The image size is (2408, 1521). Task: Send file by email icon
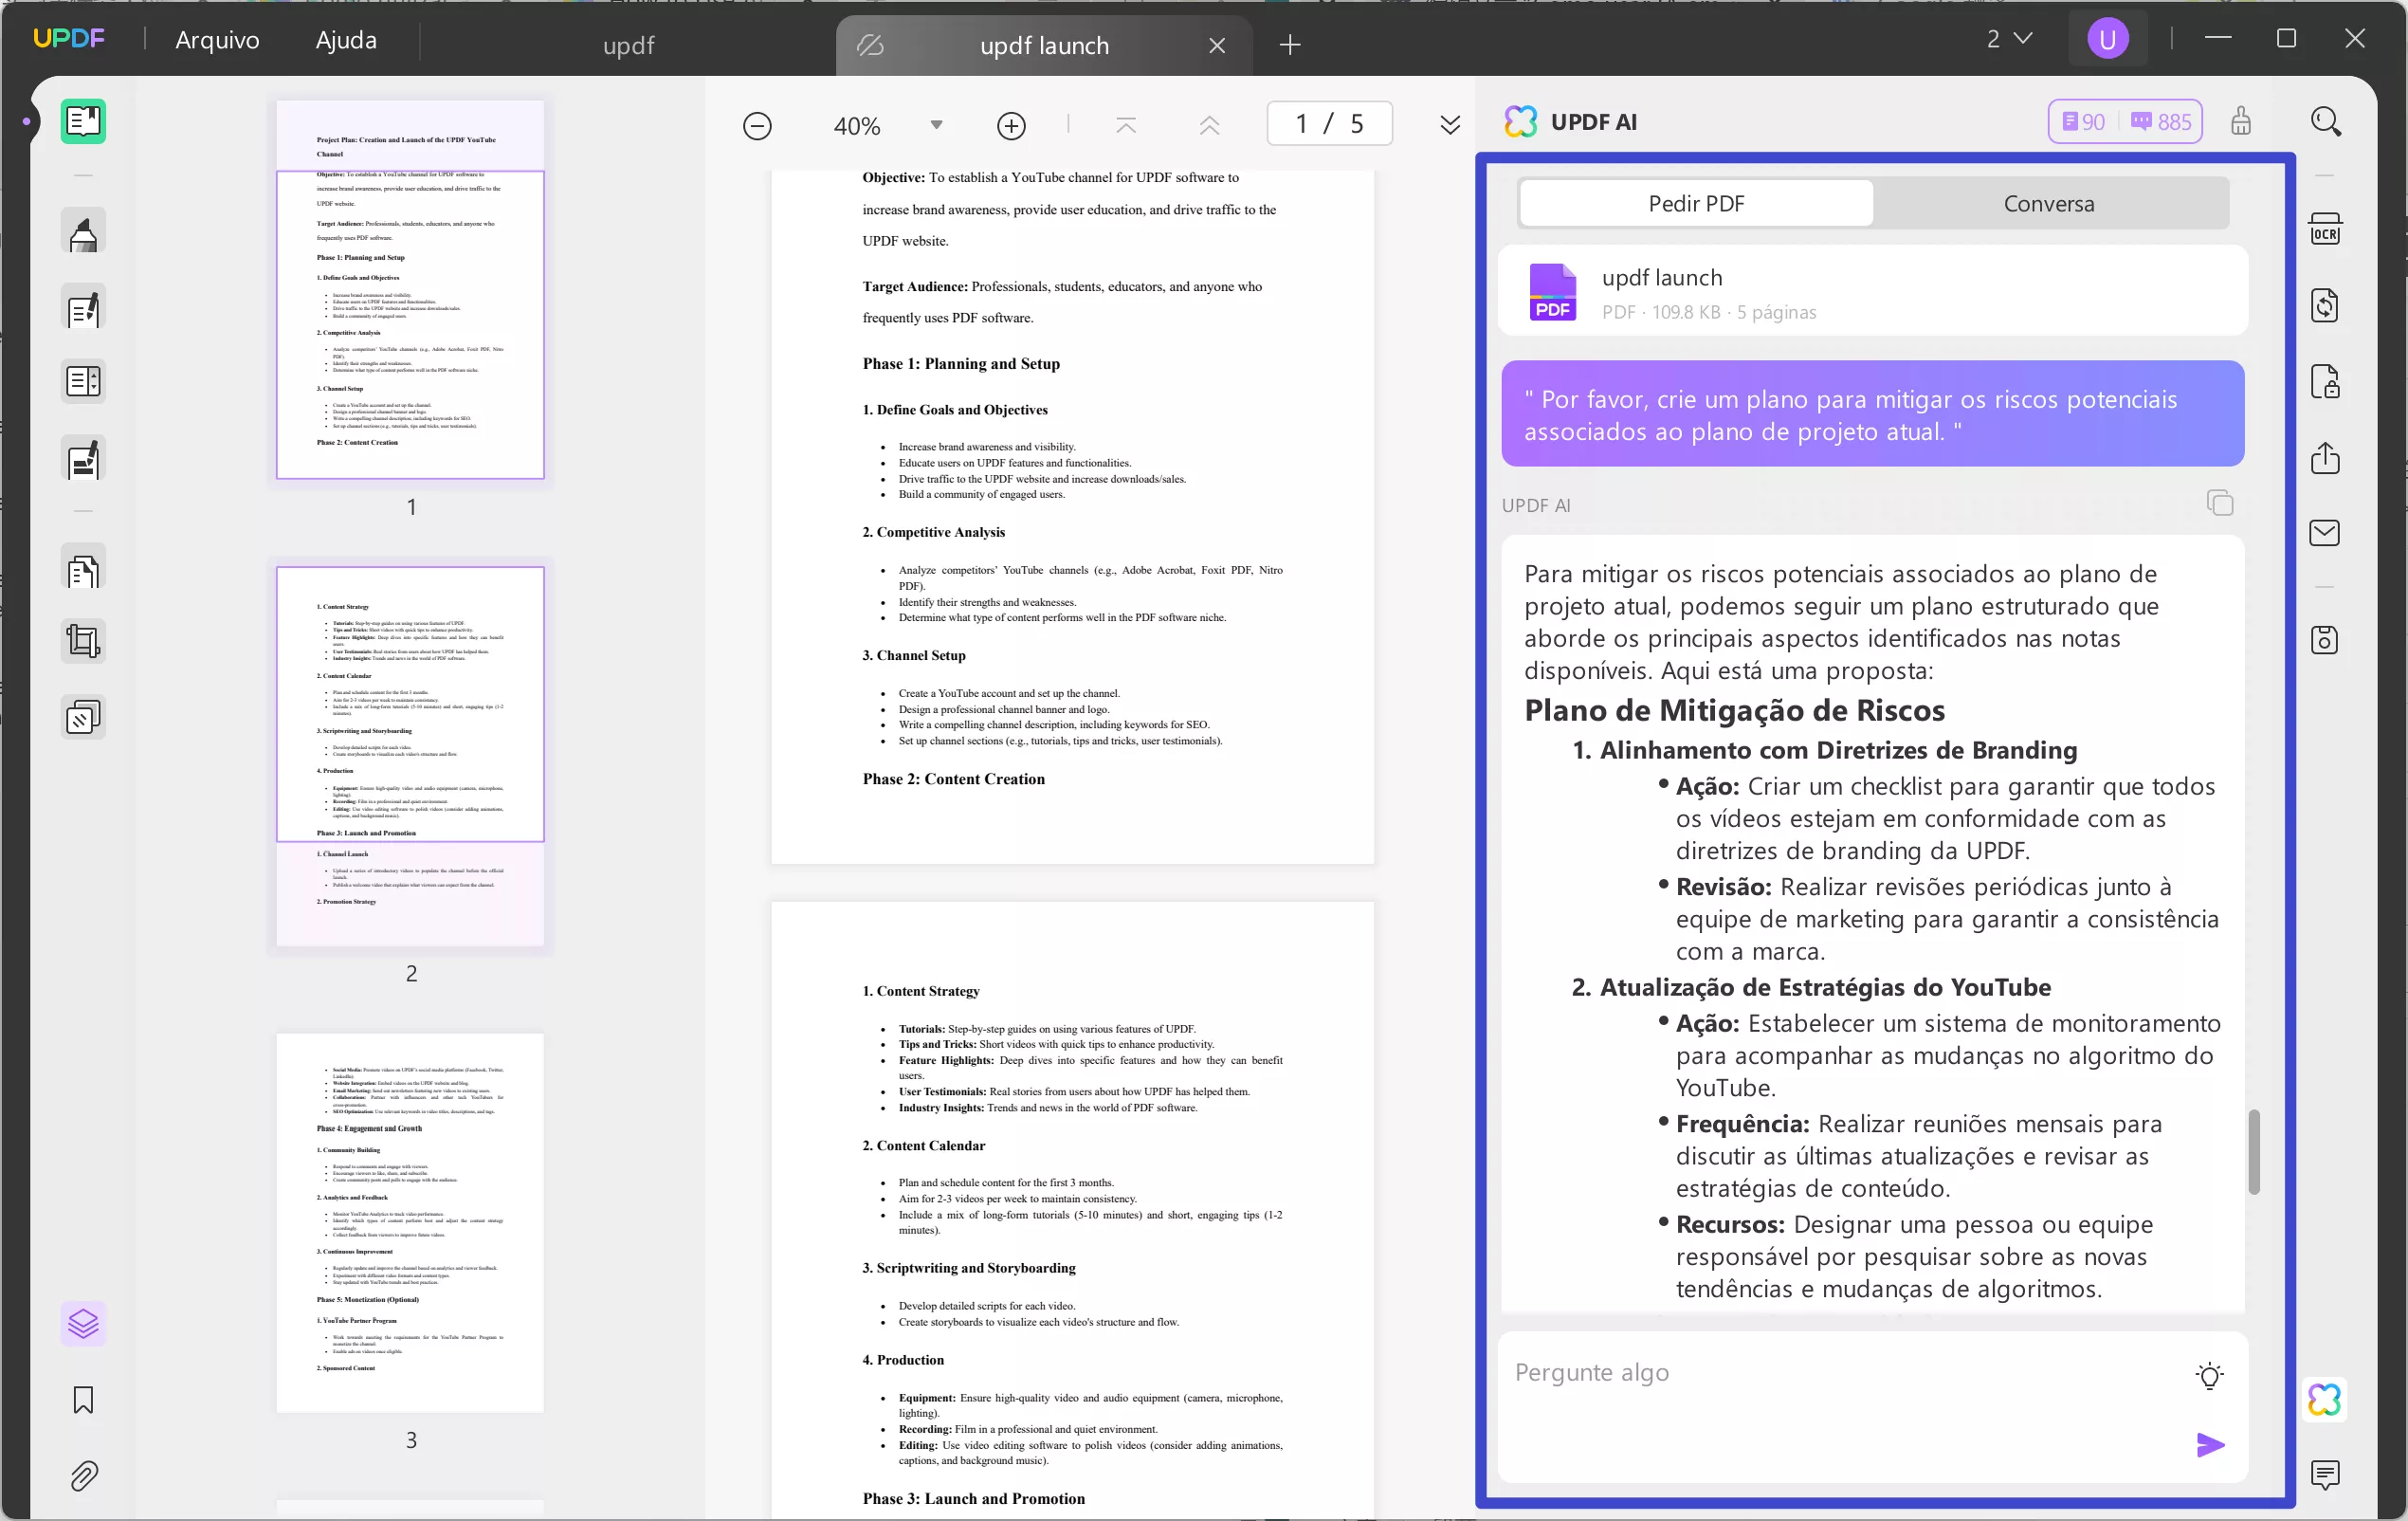[2324, 533]
